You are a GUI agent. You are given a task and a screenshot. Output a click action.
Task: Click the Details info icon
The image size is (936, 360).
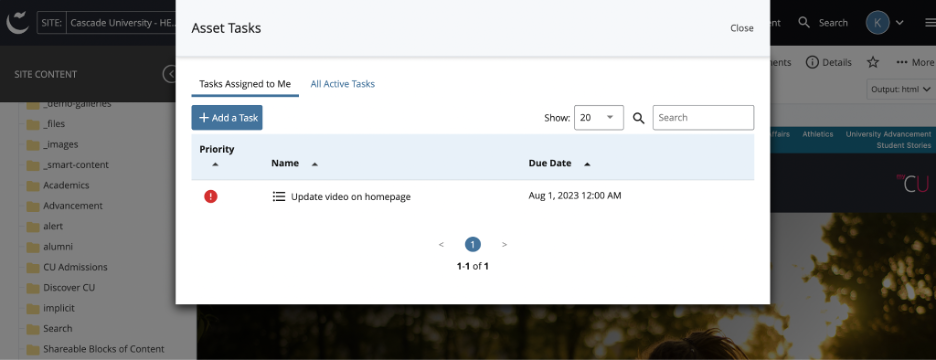tap(812, 62)
